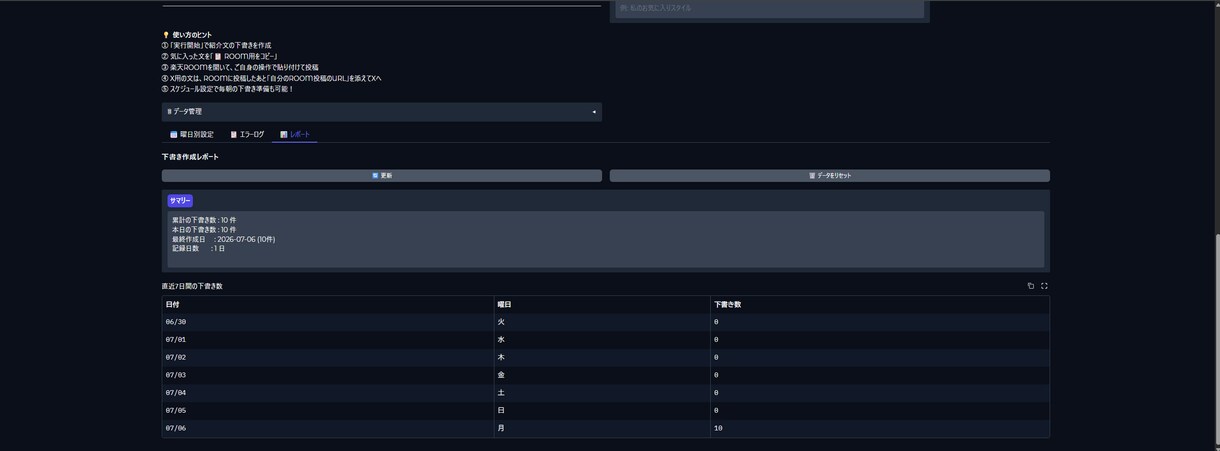Click the 累計の下書き数 summary line
This screenshot has height=451, width=1220.
pyautogui.click(x=204, y=220)
